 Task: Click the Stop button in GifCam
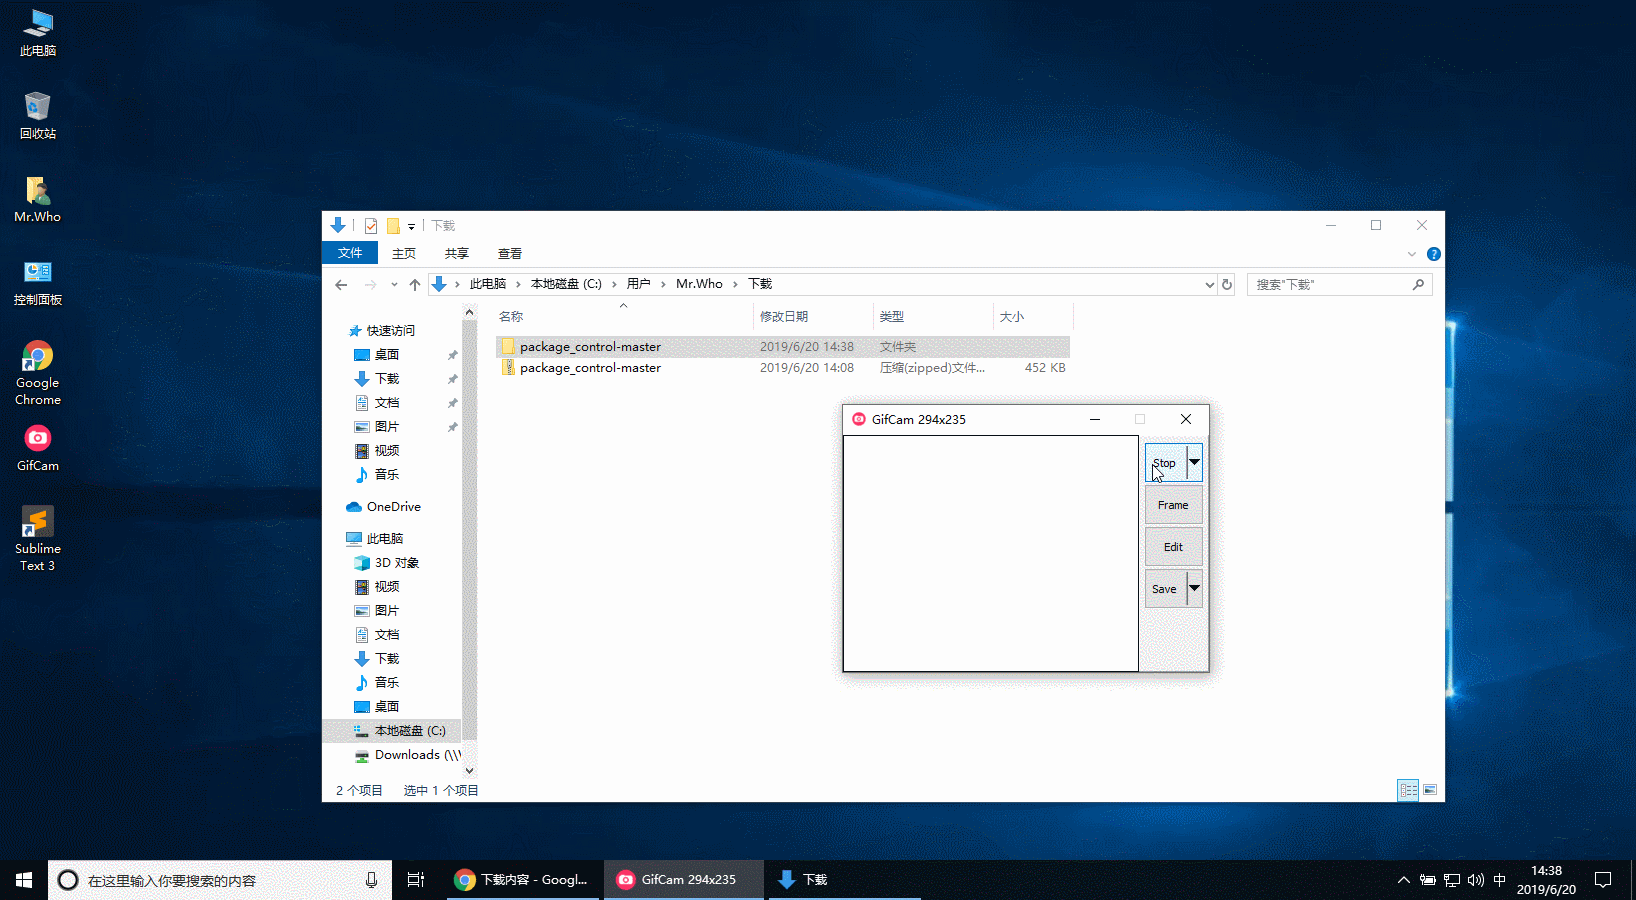1165,463
